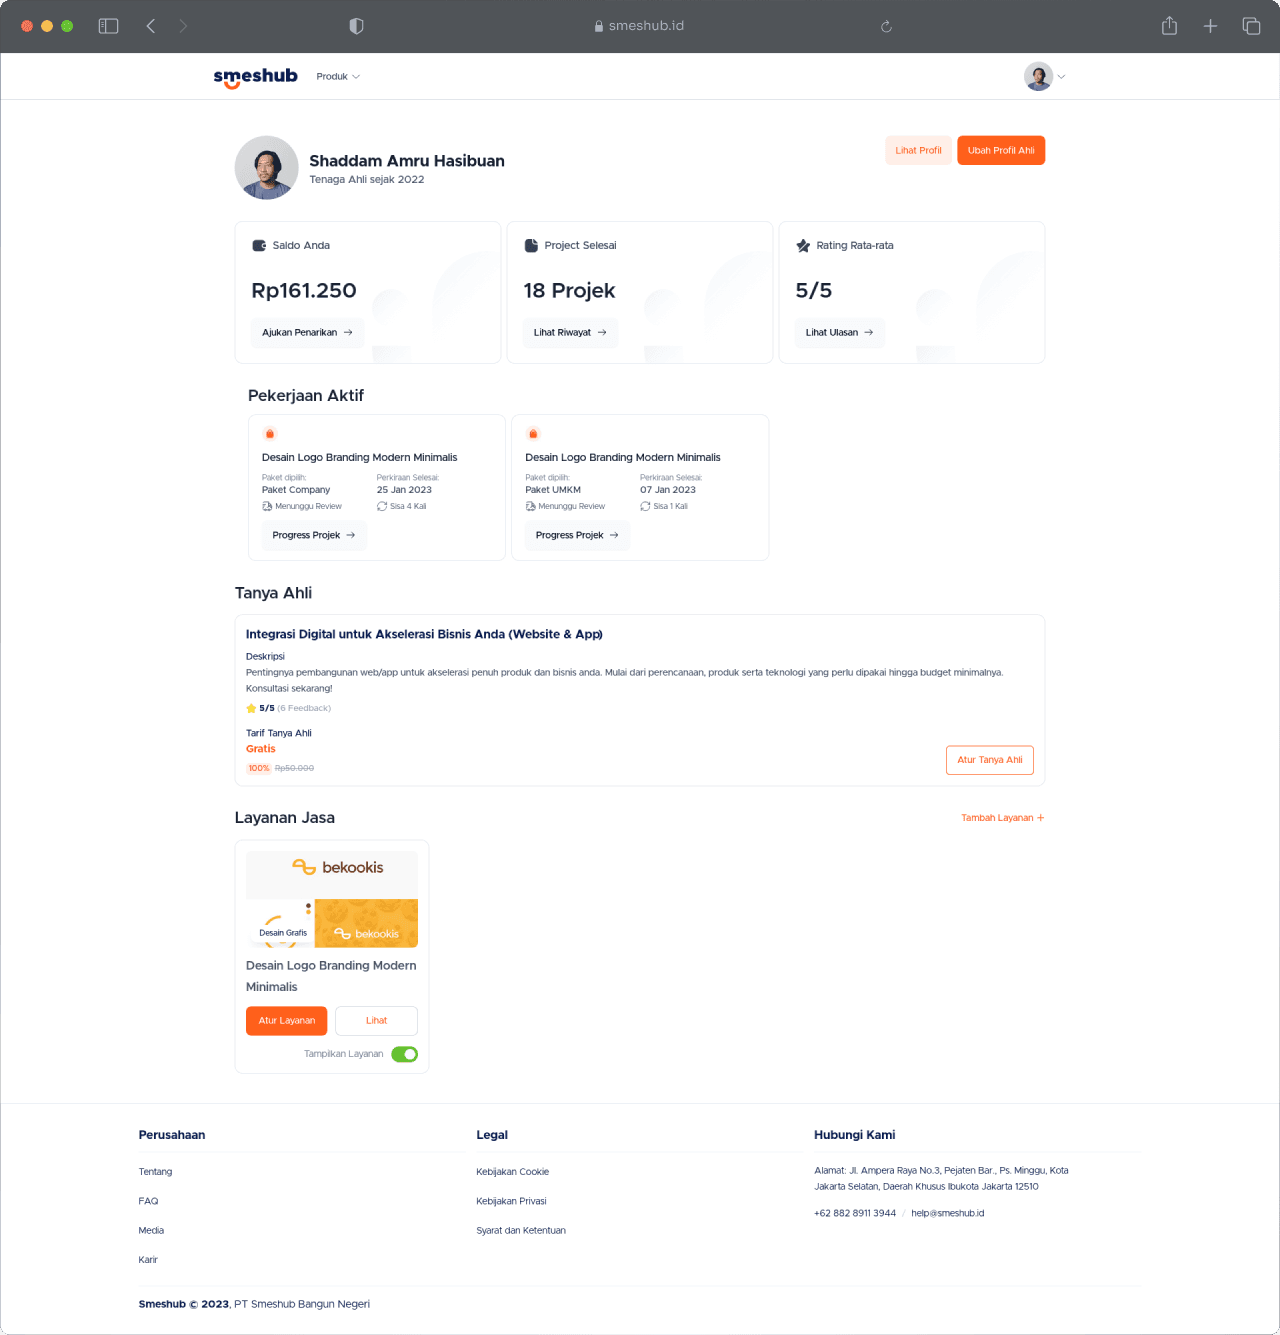Image resolution: width=1280 pixels, height=1335 pixels.
Task: Click the orange shop icon on Paket Company card
Action: point(270,433)
